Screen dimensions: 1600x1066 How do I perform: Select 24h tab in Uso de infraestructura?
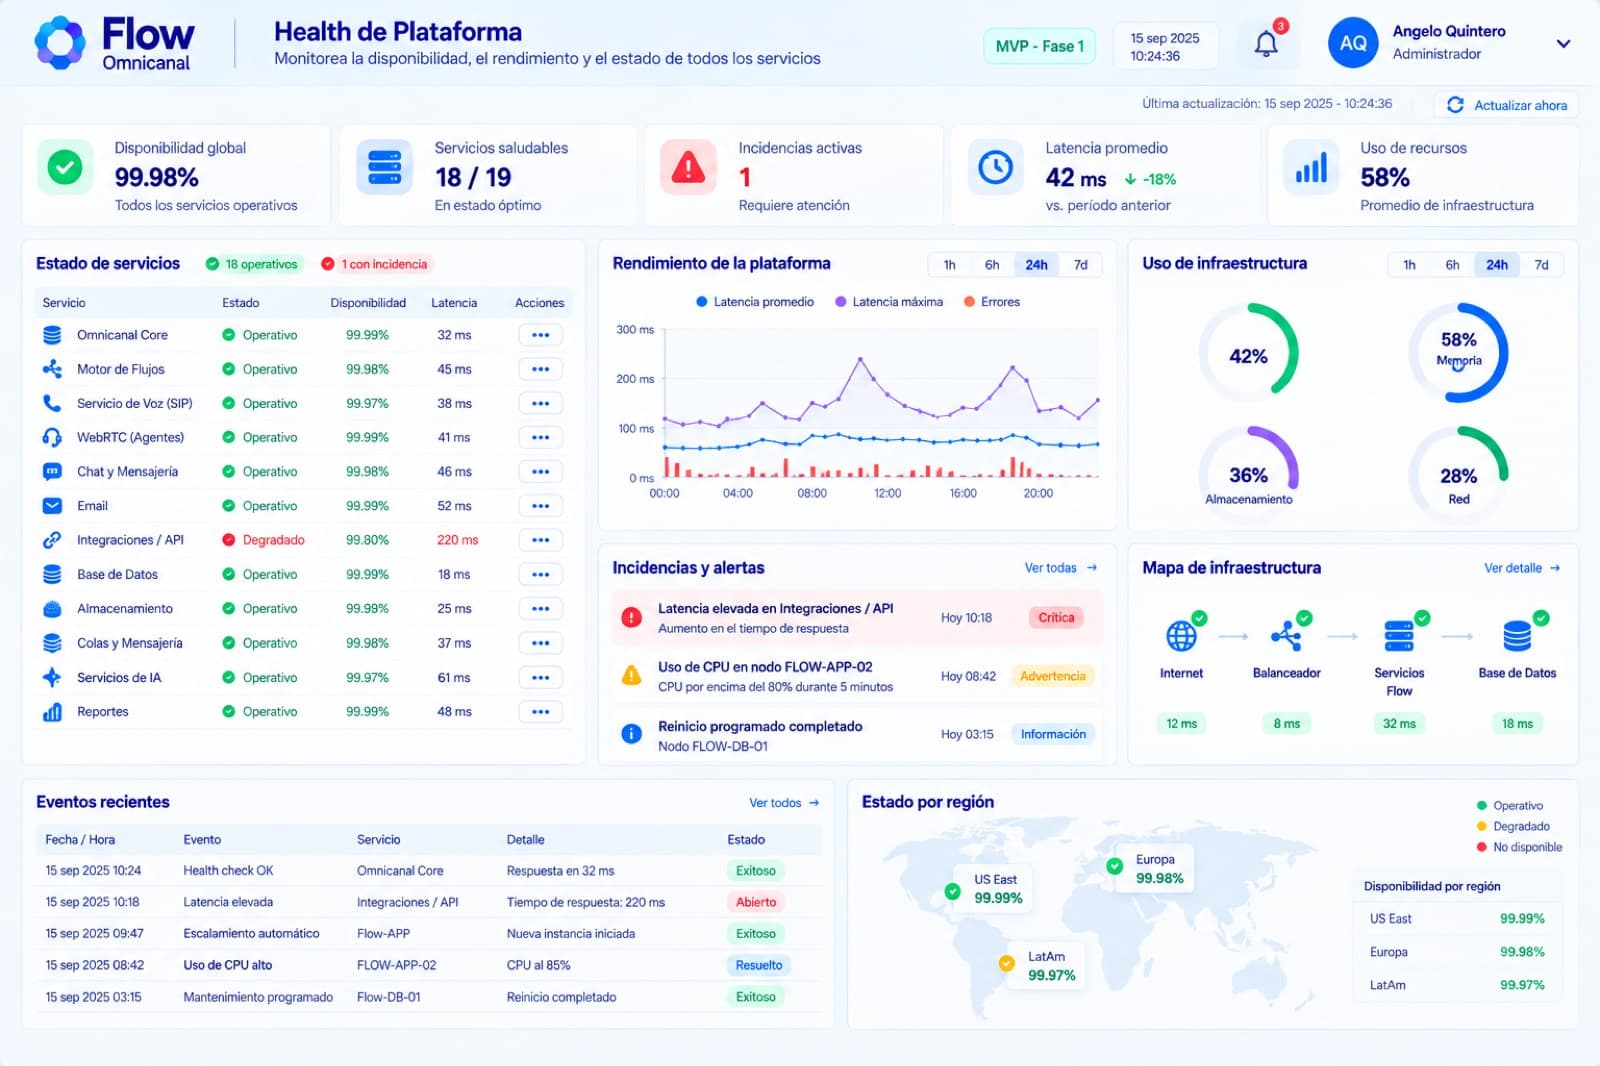pos(1496,265)
